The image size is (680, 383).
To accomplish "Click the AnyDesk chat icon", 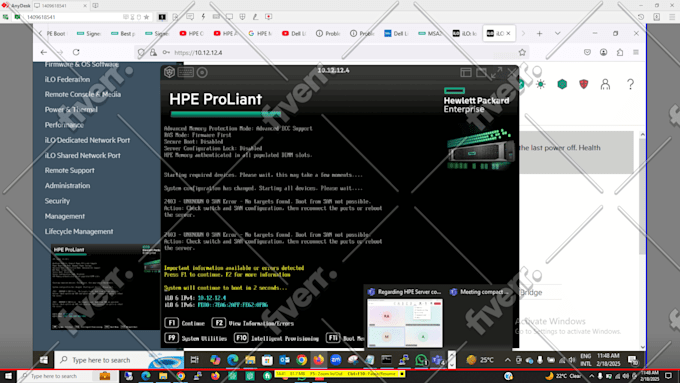I will point(190,16).
